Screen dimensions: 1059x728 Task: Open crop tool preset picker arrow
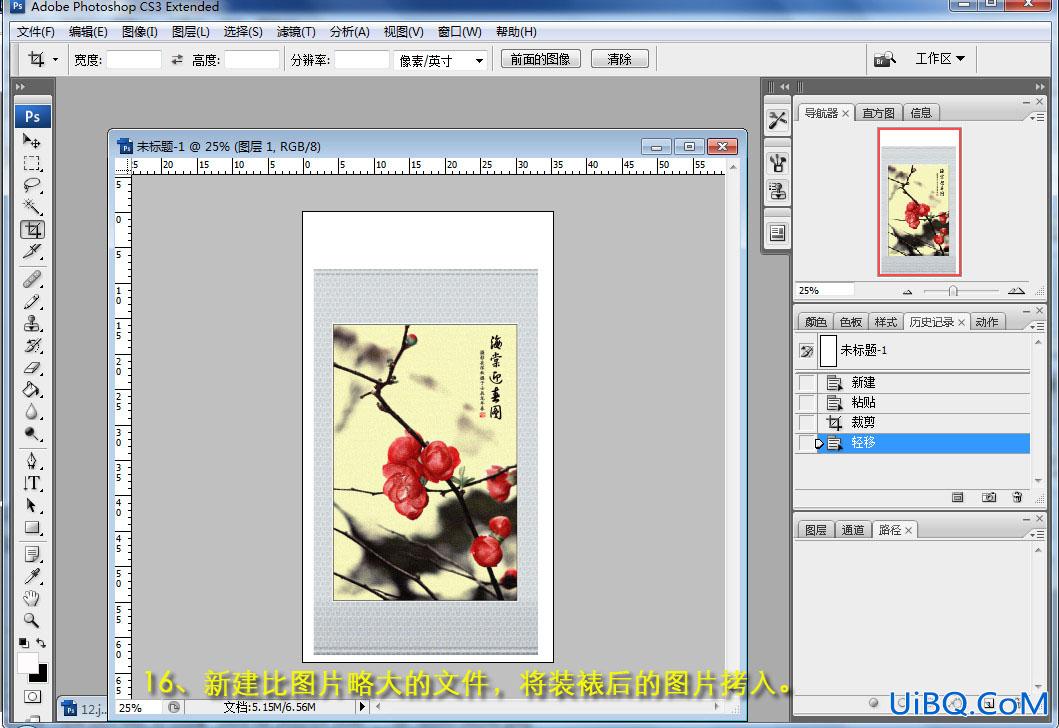(55, 59)
